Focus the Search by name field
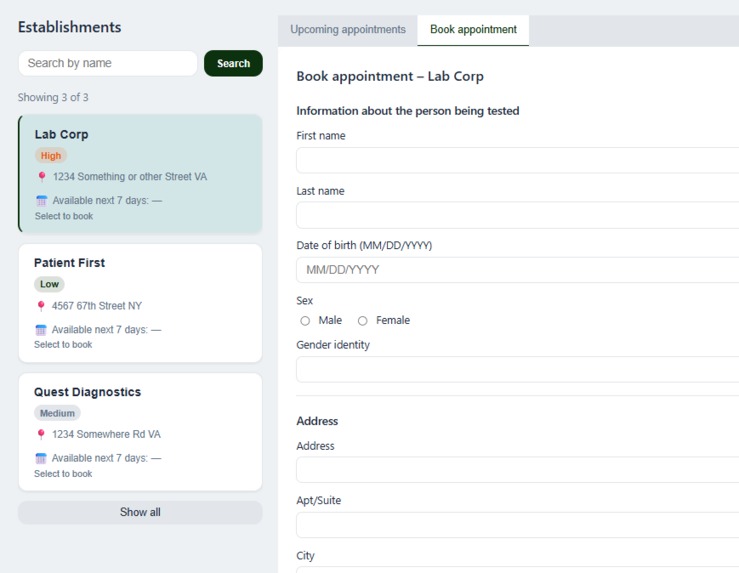Screen dimensions: 739x573 click(108, 63)
